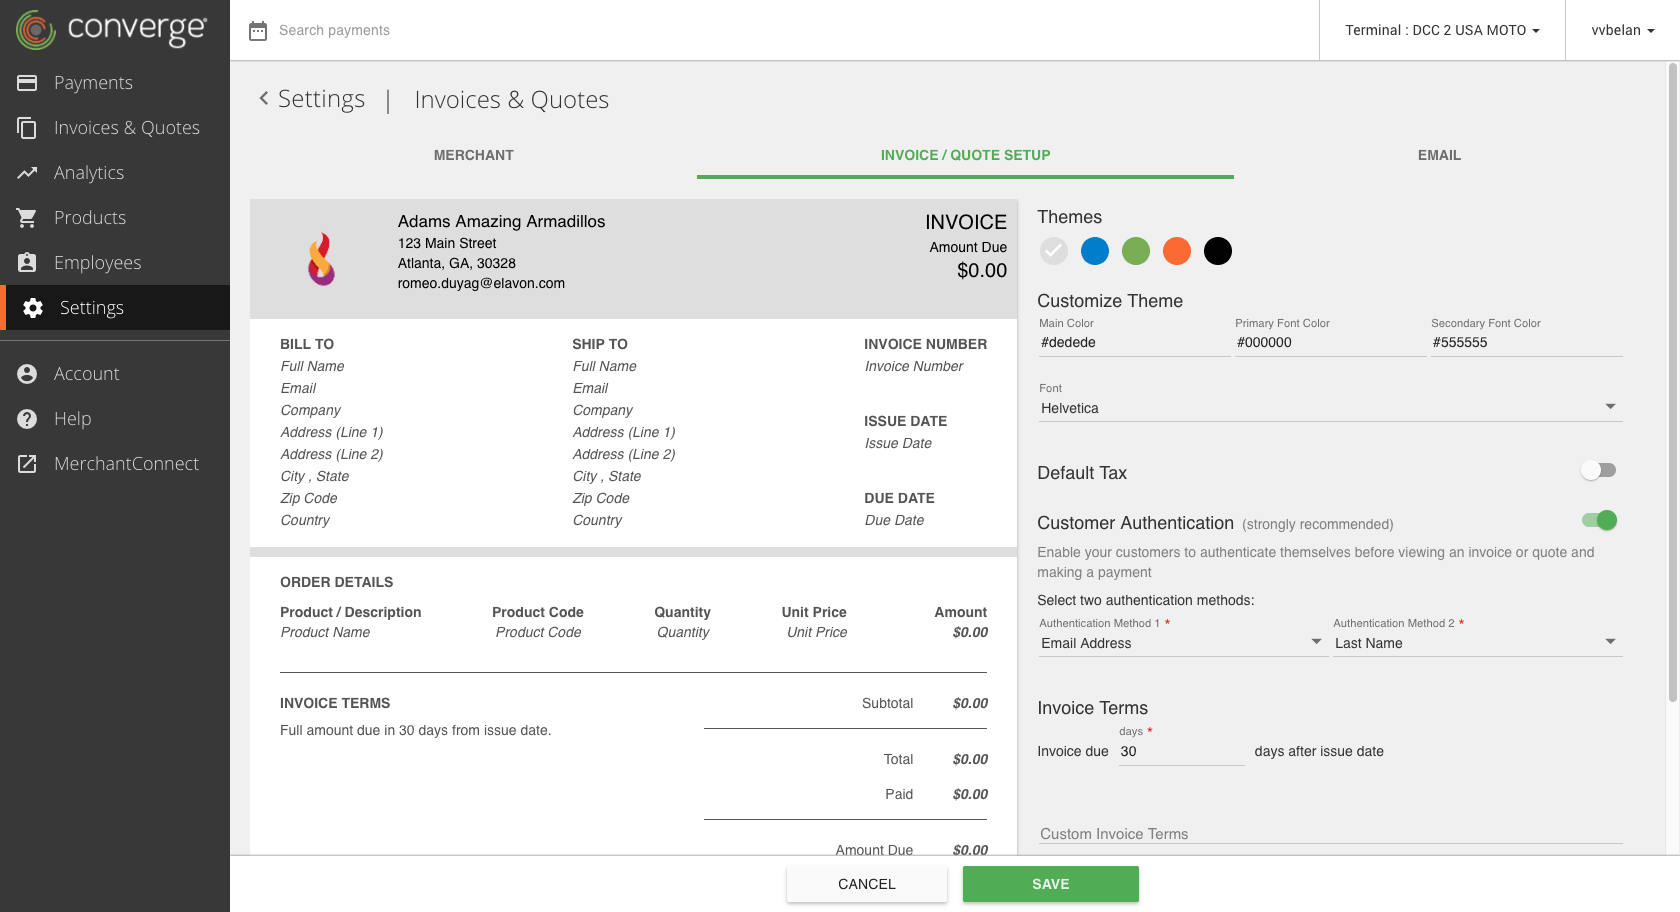
Task: Open the Payments section from sidebar
Action: [x=93, y=82]
